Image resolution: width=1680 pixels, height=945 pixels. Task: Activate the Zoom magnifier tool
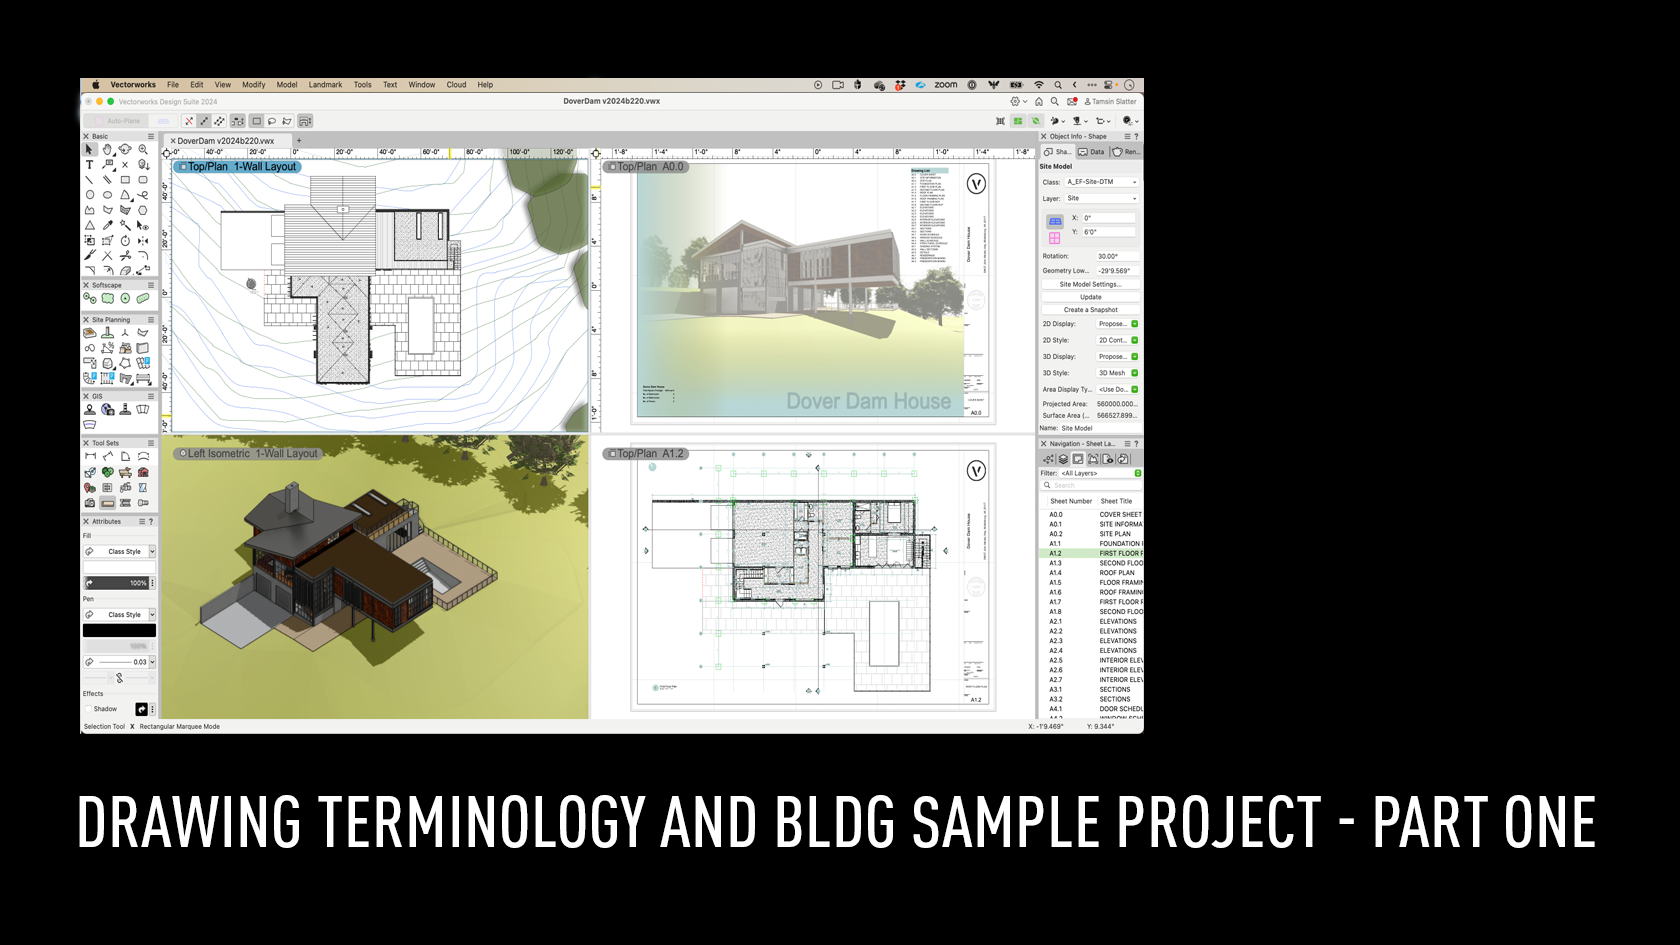[143, 150]
